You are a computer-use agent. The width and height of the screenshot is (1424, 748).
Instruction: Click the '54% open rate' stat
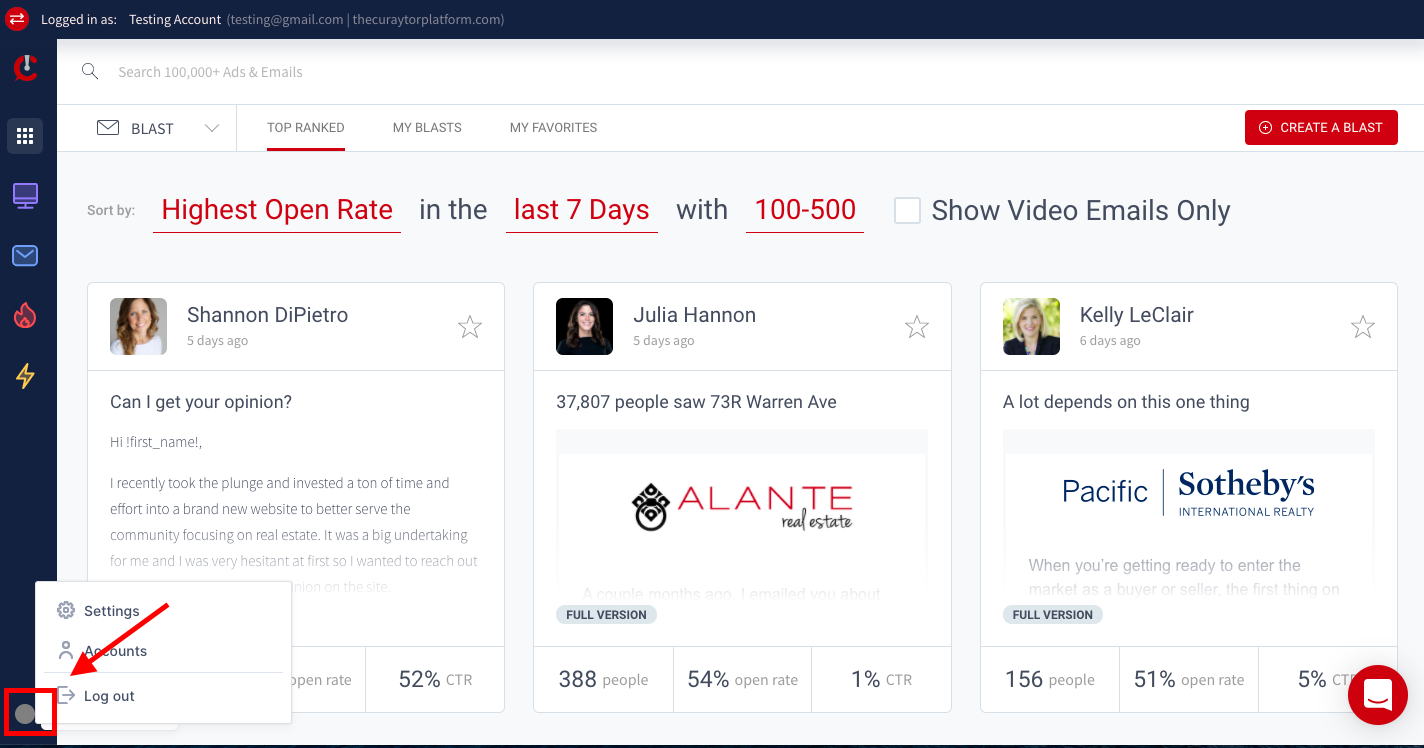click(742, 679)
